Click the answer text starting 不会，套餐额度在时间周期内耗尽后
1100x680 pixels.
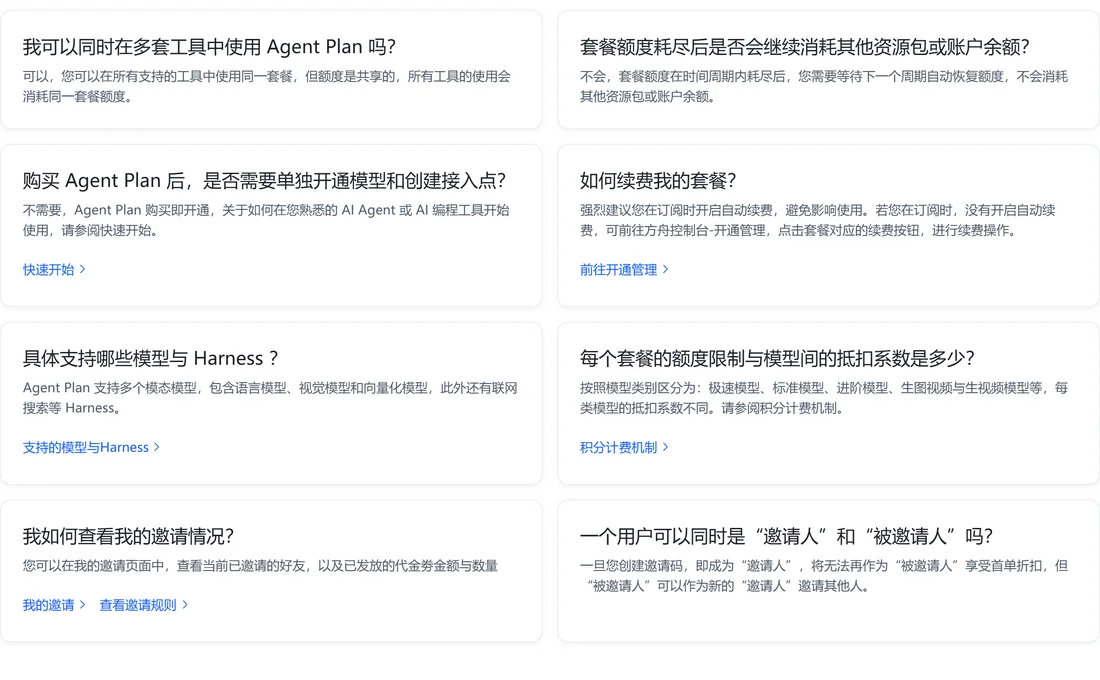pyautogui.click(x=824, y=86)
